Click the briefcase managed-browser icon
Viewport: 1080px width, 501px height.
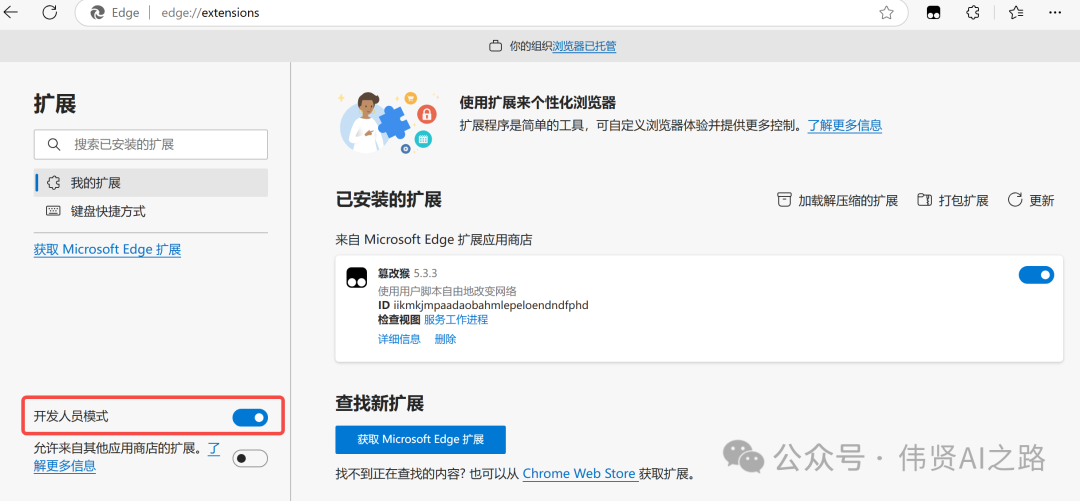pyautogui.click(x=495, y=47)
